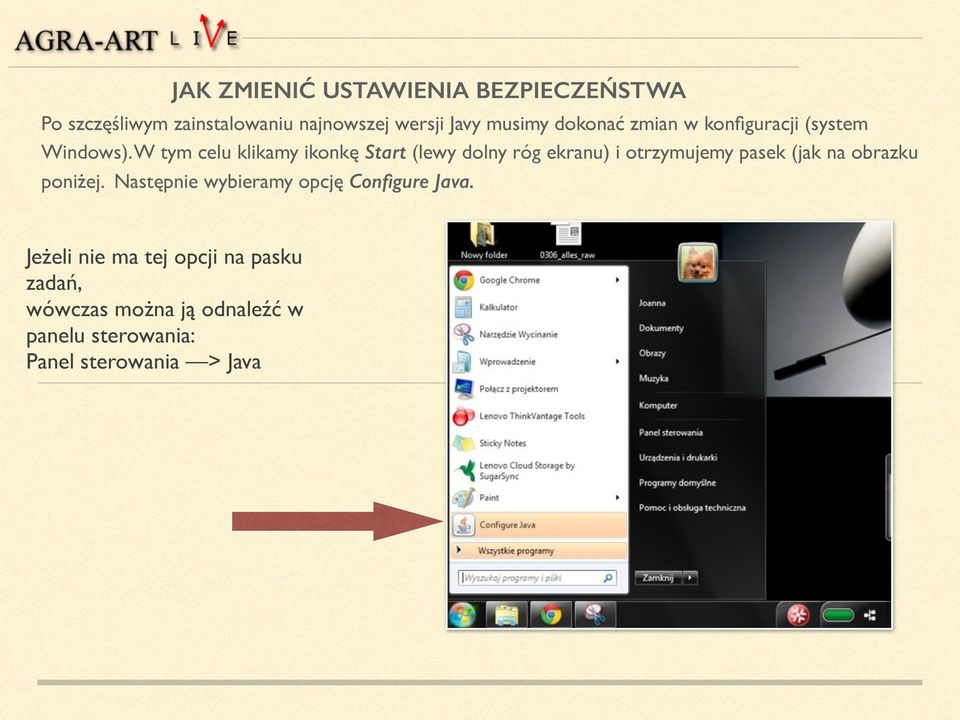Click Lenovo ThinkVantage Tools label

(x=532, y=416)
